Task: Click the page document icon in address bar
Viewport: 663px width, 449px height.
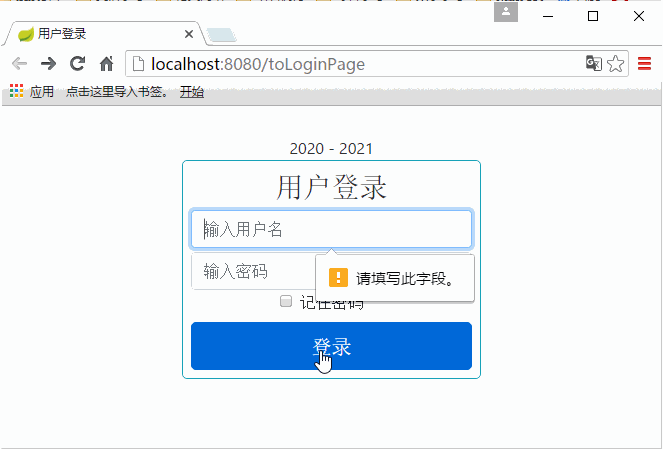Action: (138, 64)
